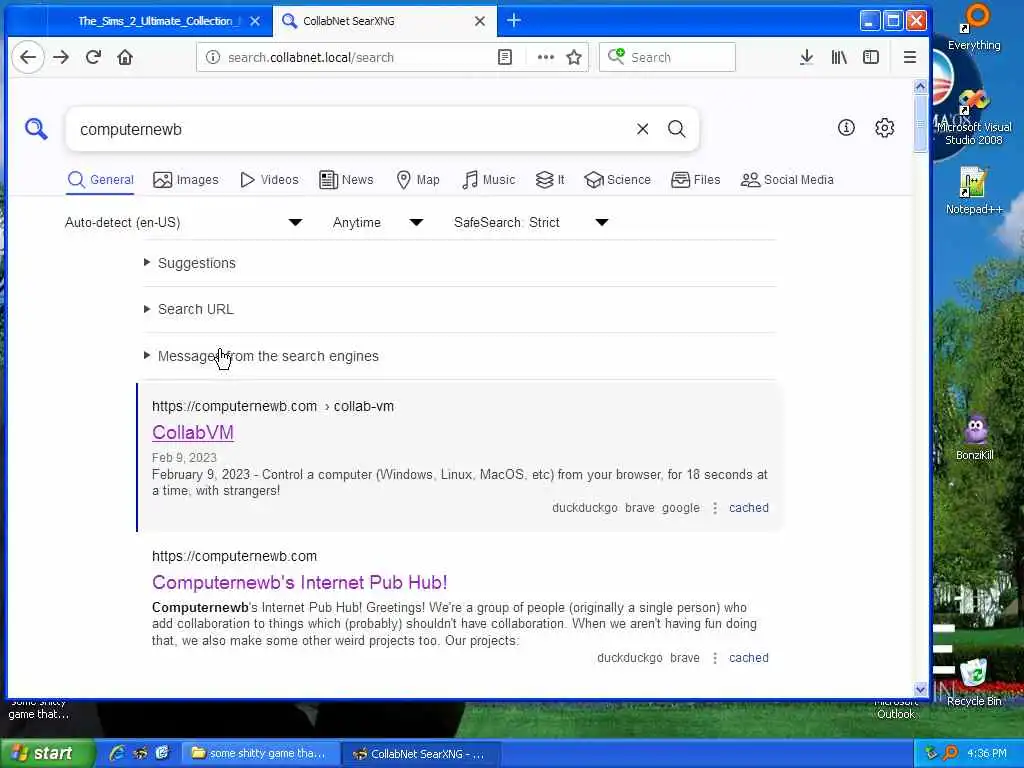The width and height of the screenshot is (1024, 768).
Task: Launch Notepad++ from desktop
Action: point(973,191)
